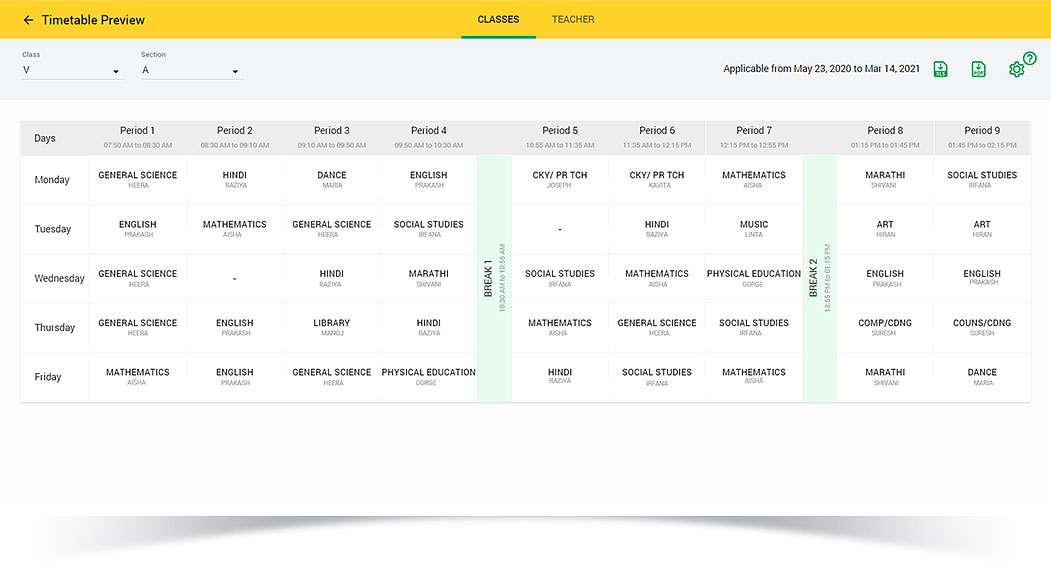
Task: Click Monday Period 1 General Science cell
Action: pyautogui.click(x=138, y=180)
